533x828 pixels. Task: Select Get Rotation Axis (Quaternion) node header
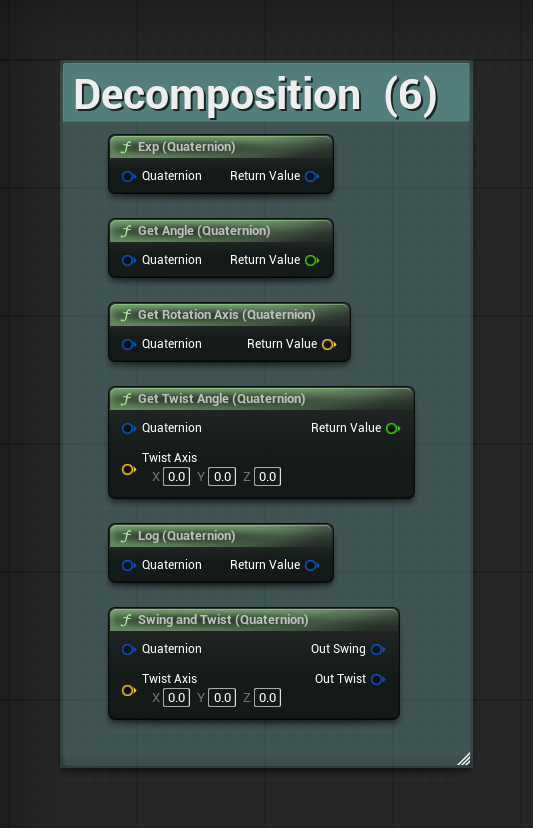[229, 315]
